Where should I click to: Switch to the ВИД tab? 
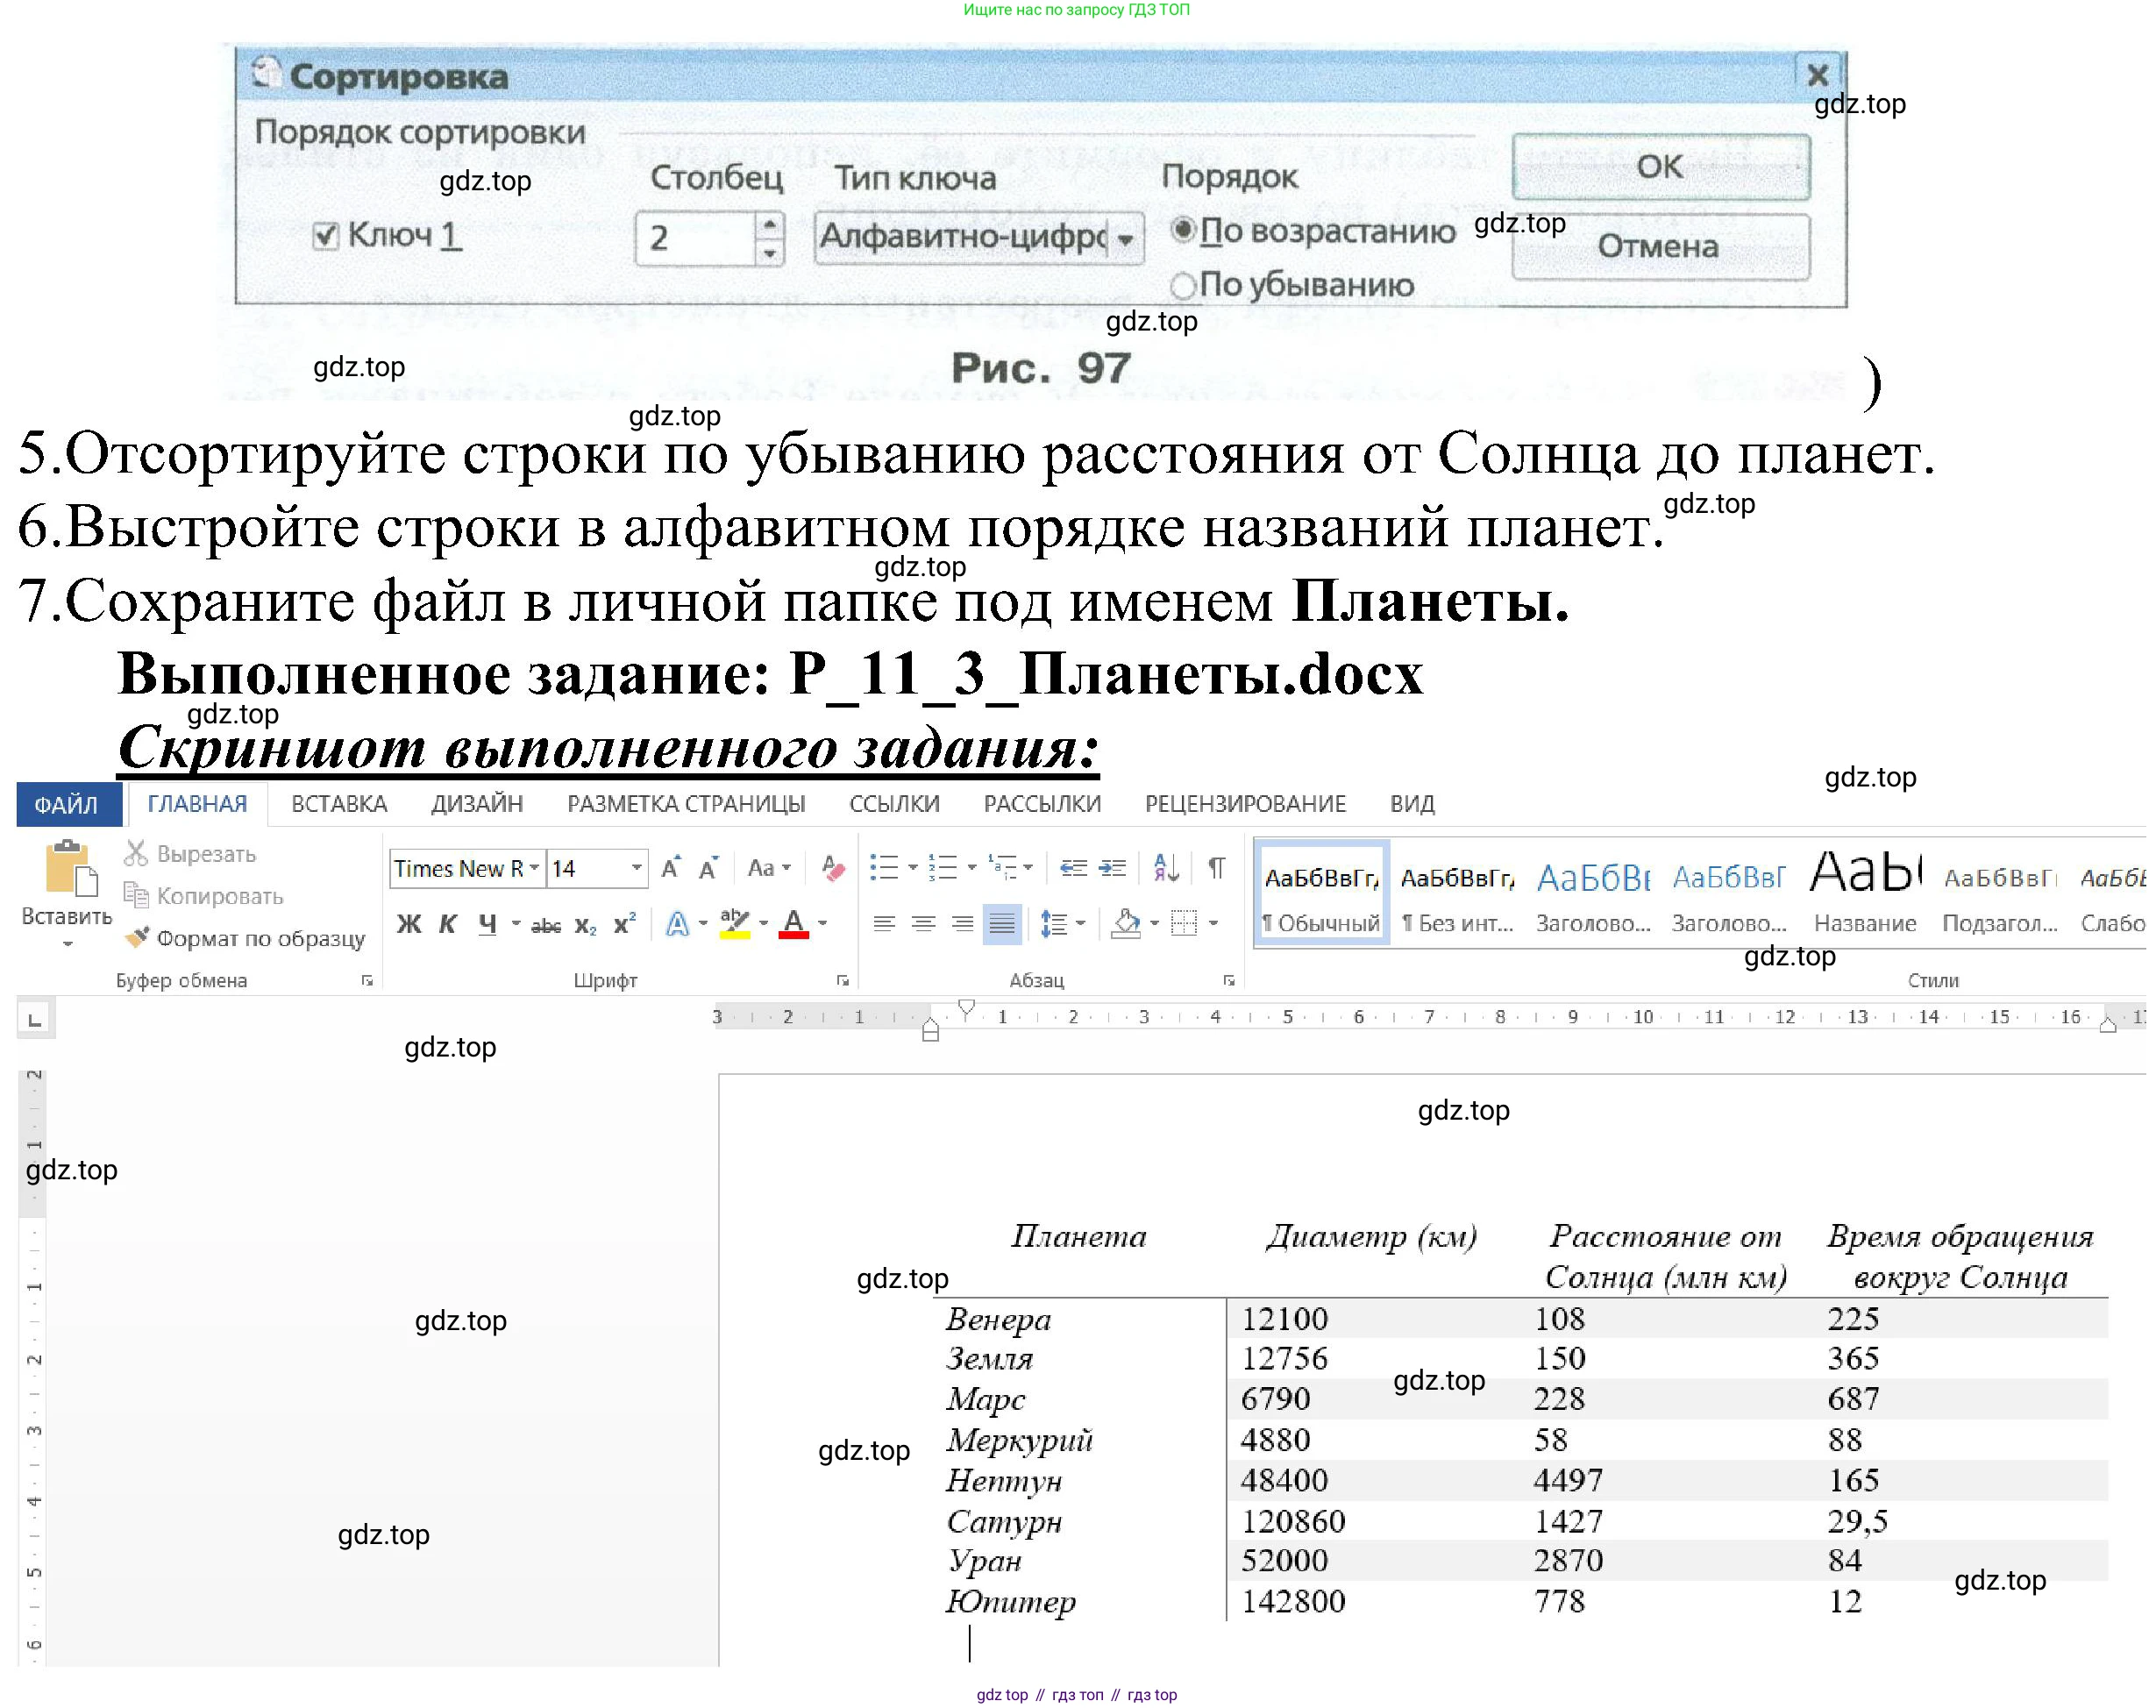click(x=1415, y=805)
